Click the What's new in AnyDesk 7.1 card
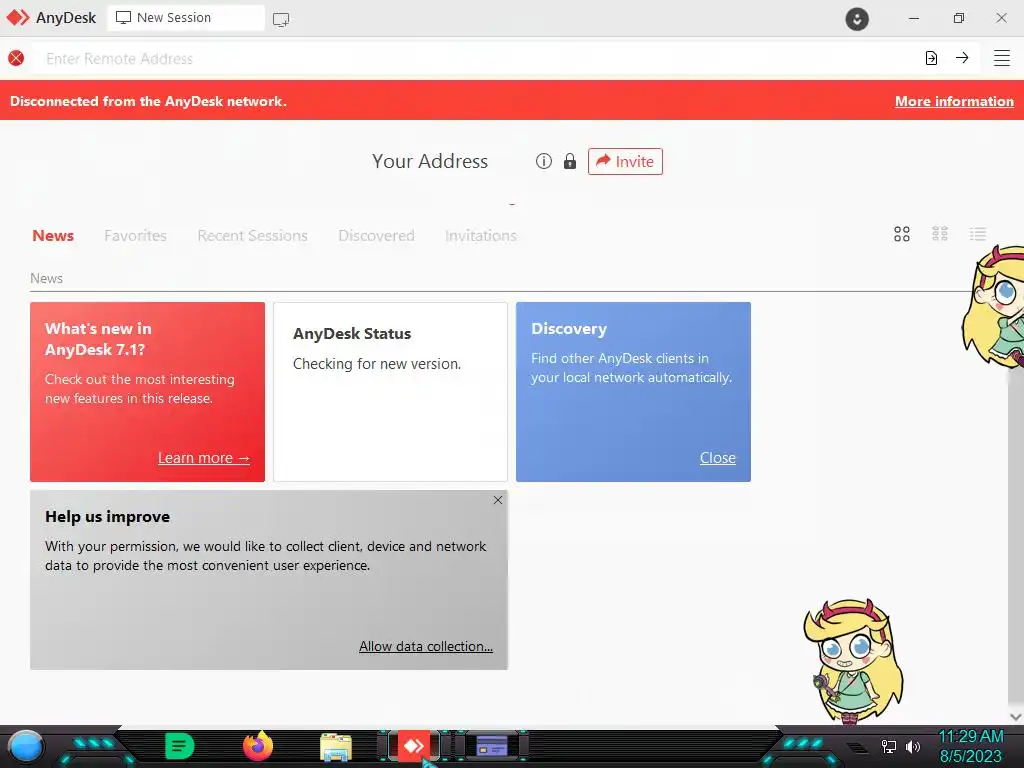Image resolution: width=1024 pixels, height=768 pixels. 148,392
